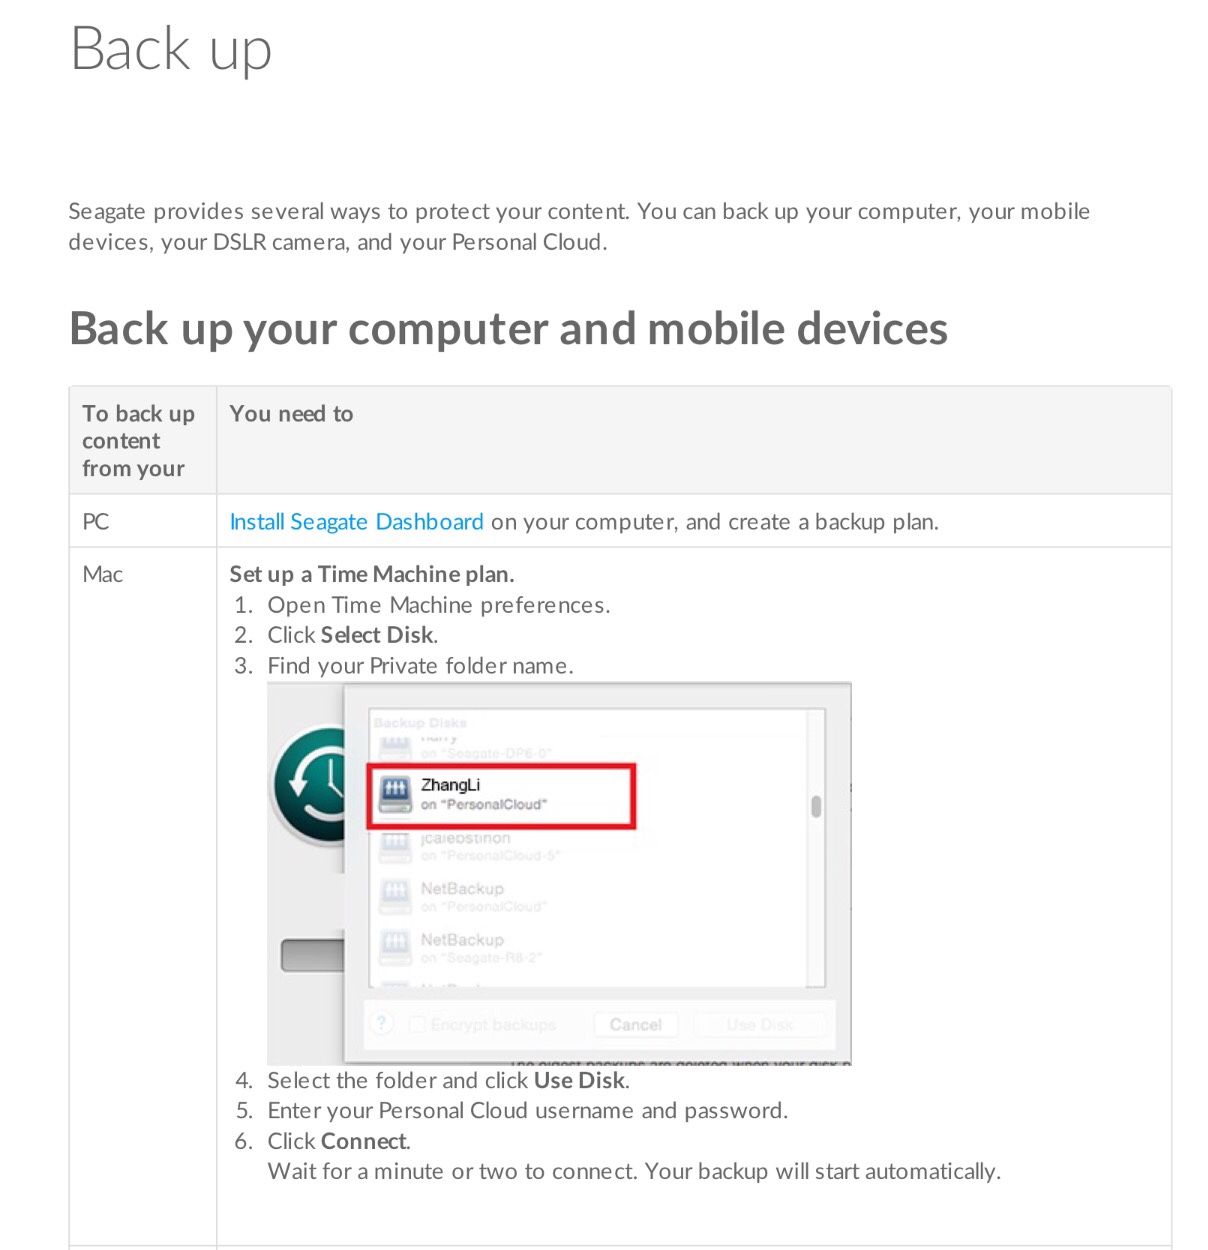Click the top disk icon on Seagate-DP6-0

click(396, 745)
